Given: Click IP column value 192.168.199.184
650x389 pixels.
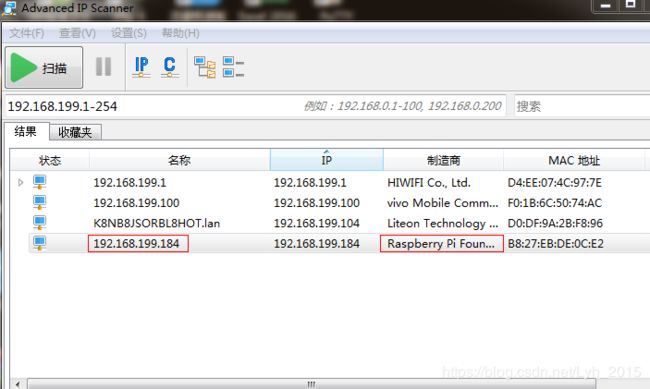Looking at the screenshot, I should pyautogui.click(x=317, y=243).
